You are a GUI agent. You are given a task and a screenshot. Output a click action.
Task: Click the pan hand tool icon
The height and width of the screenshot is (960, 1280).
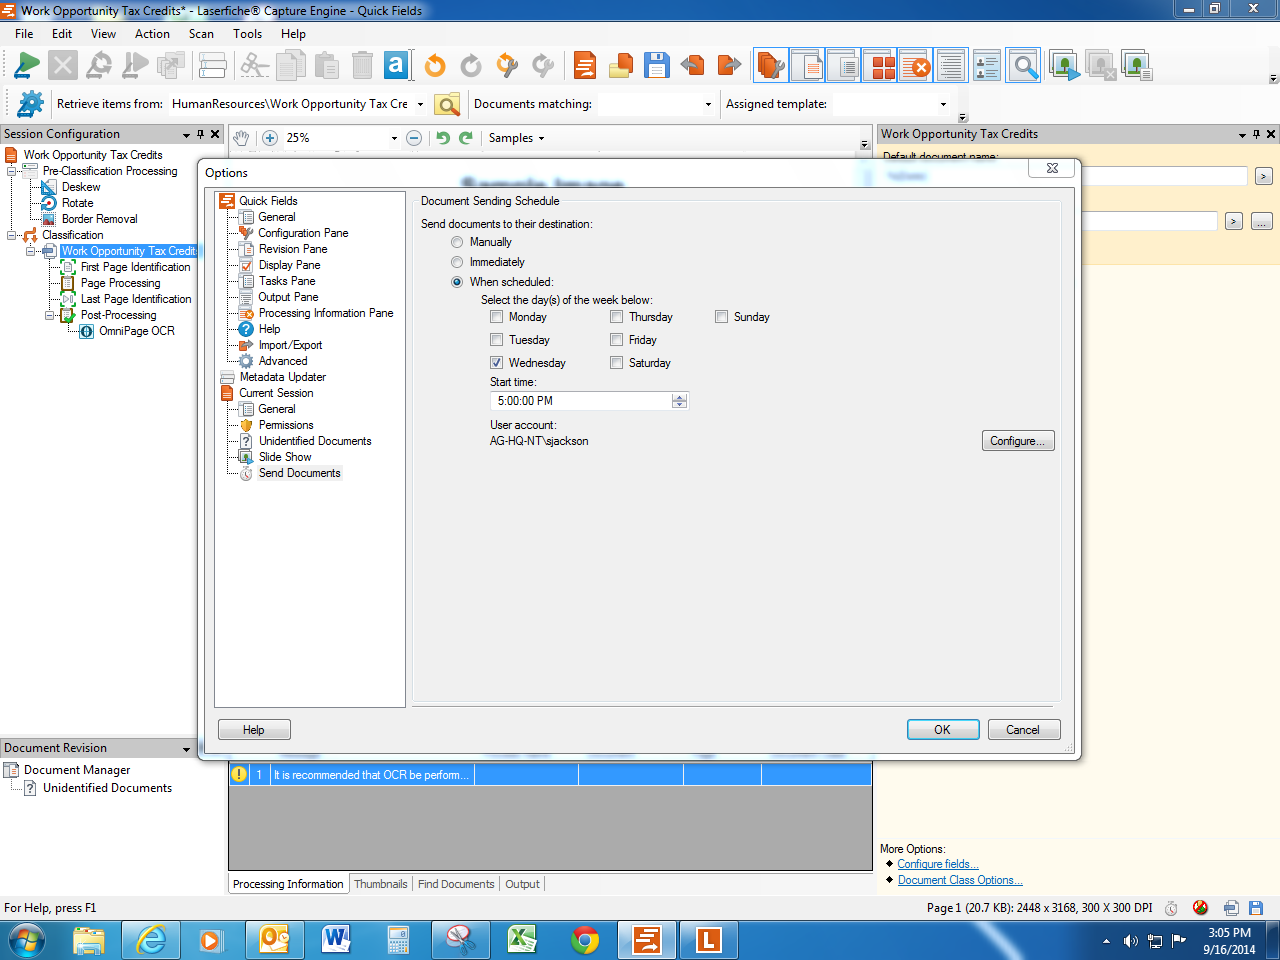pos(241,138)
